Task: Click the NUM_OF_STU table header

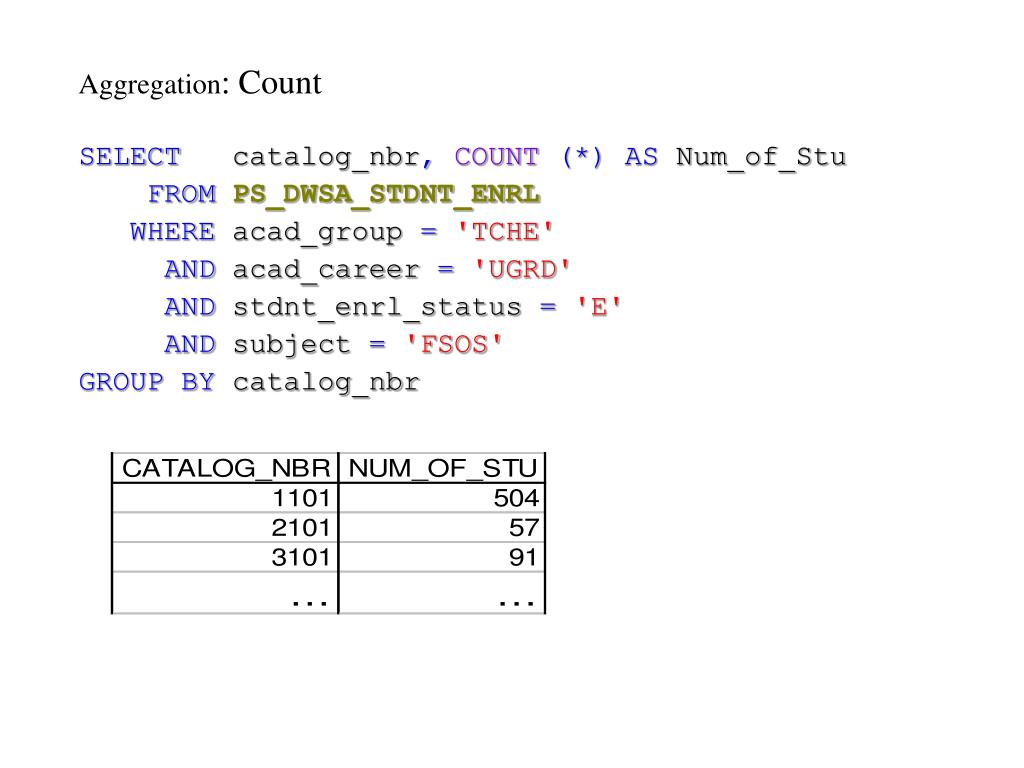Action: click(442, 468)
